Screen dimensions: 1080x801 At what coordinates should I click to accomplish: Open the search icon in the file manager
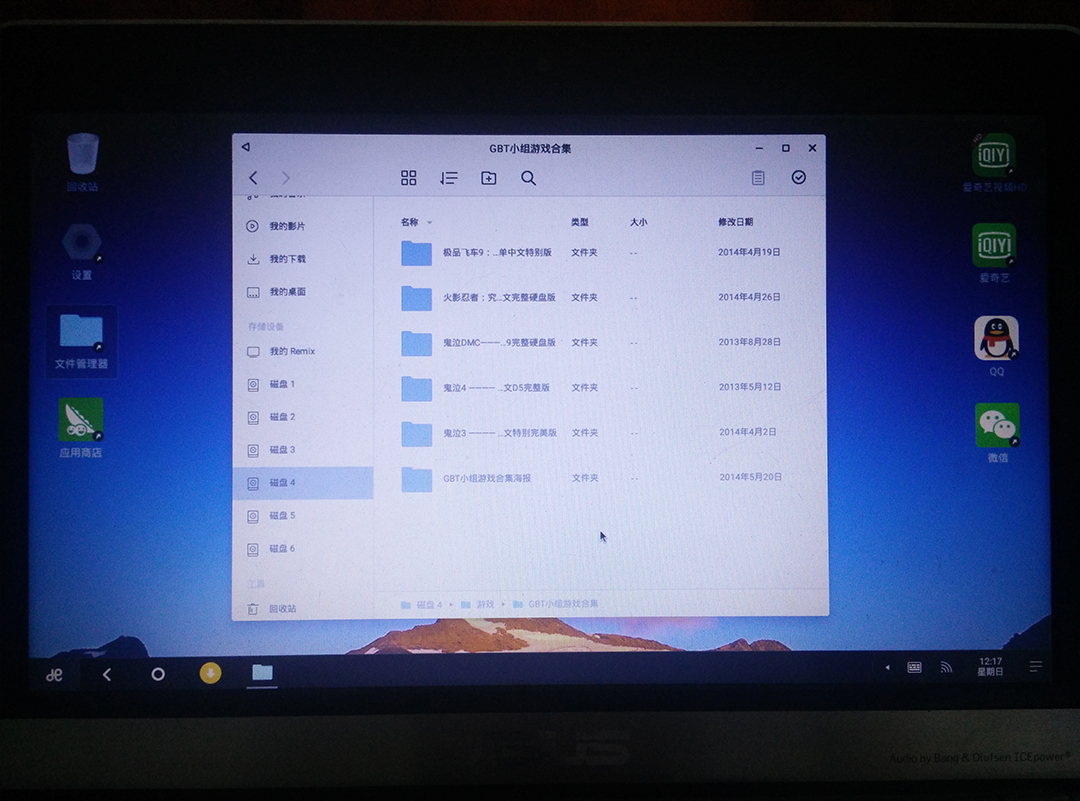[528, 178]
